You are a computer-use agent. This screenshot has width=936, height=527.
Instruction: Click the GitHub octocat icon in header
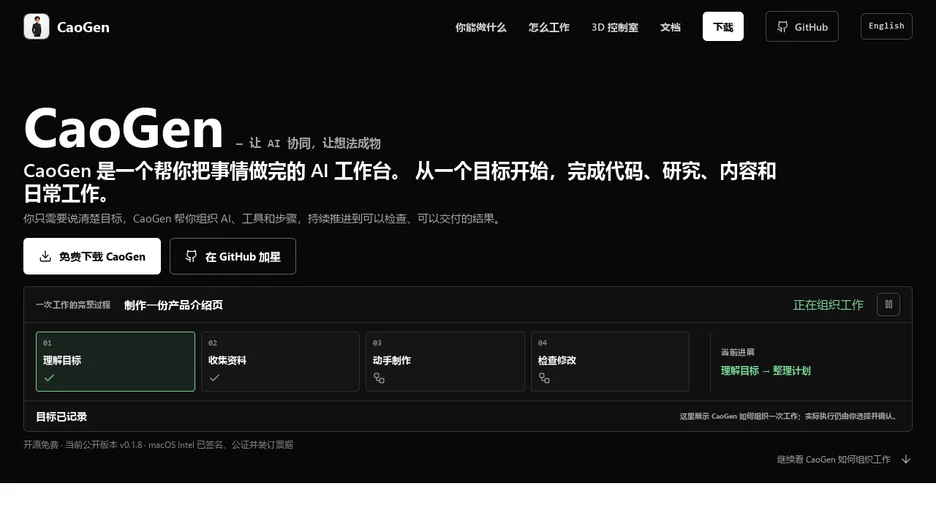(782, 27)
